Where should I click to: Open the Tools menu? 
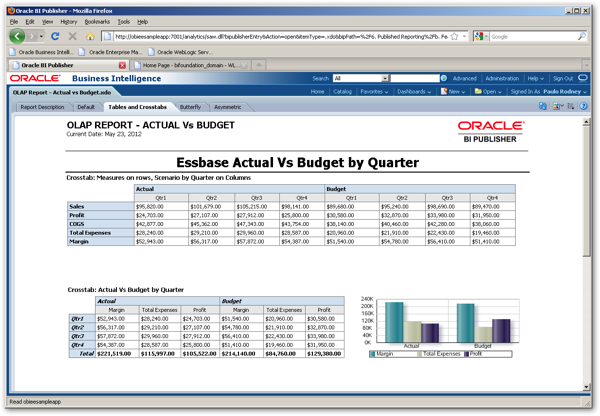(124, 22)
